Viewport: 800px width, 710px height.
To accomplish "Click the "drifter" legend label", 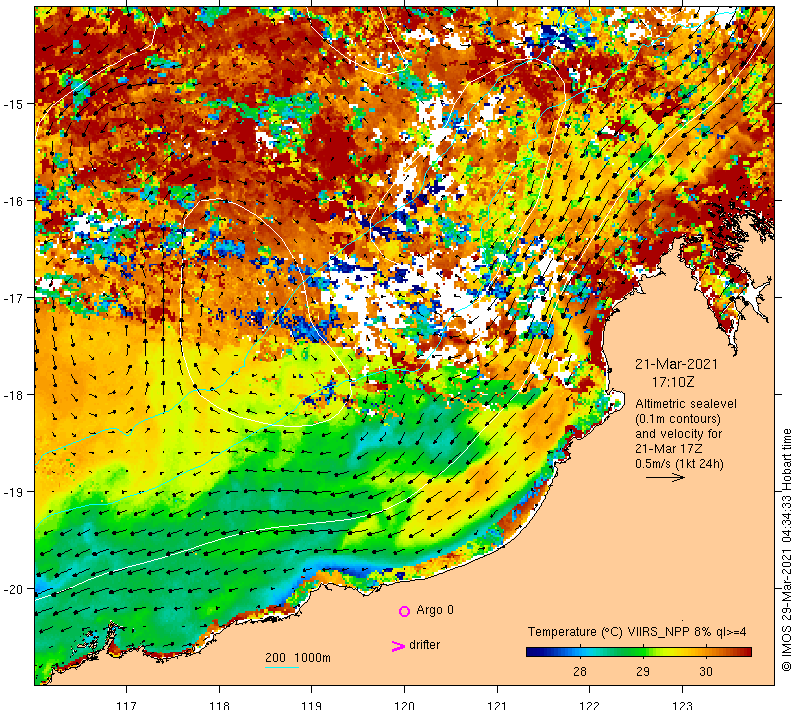I will (x=424, y=645).
